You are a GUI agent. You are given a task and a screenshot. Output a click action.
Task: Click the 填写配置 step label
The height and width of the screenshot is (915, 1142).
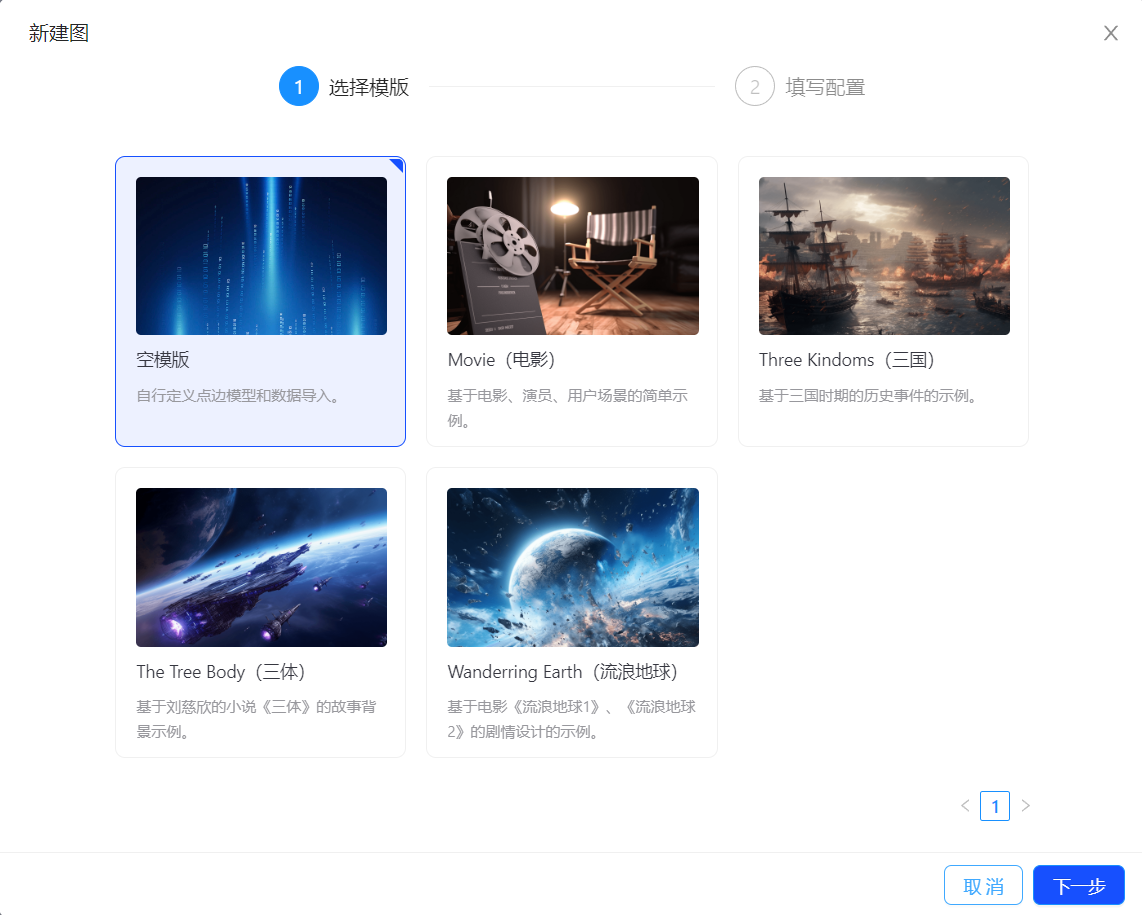tap(825, 87)
